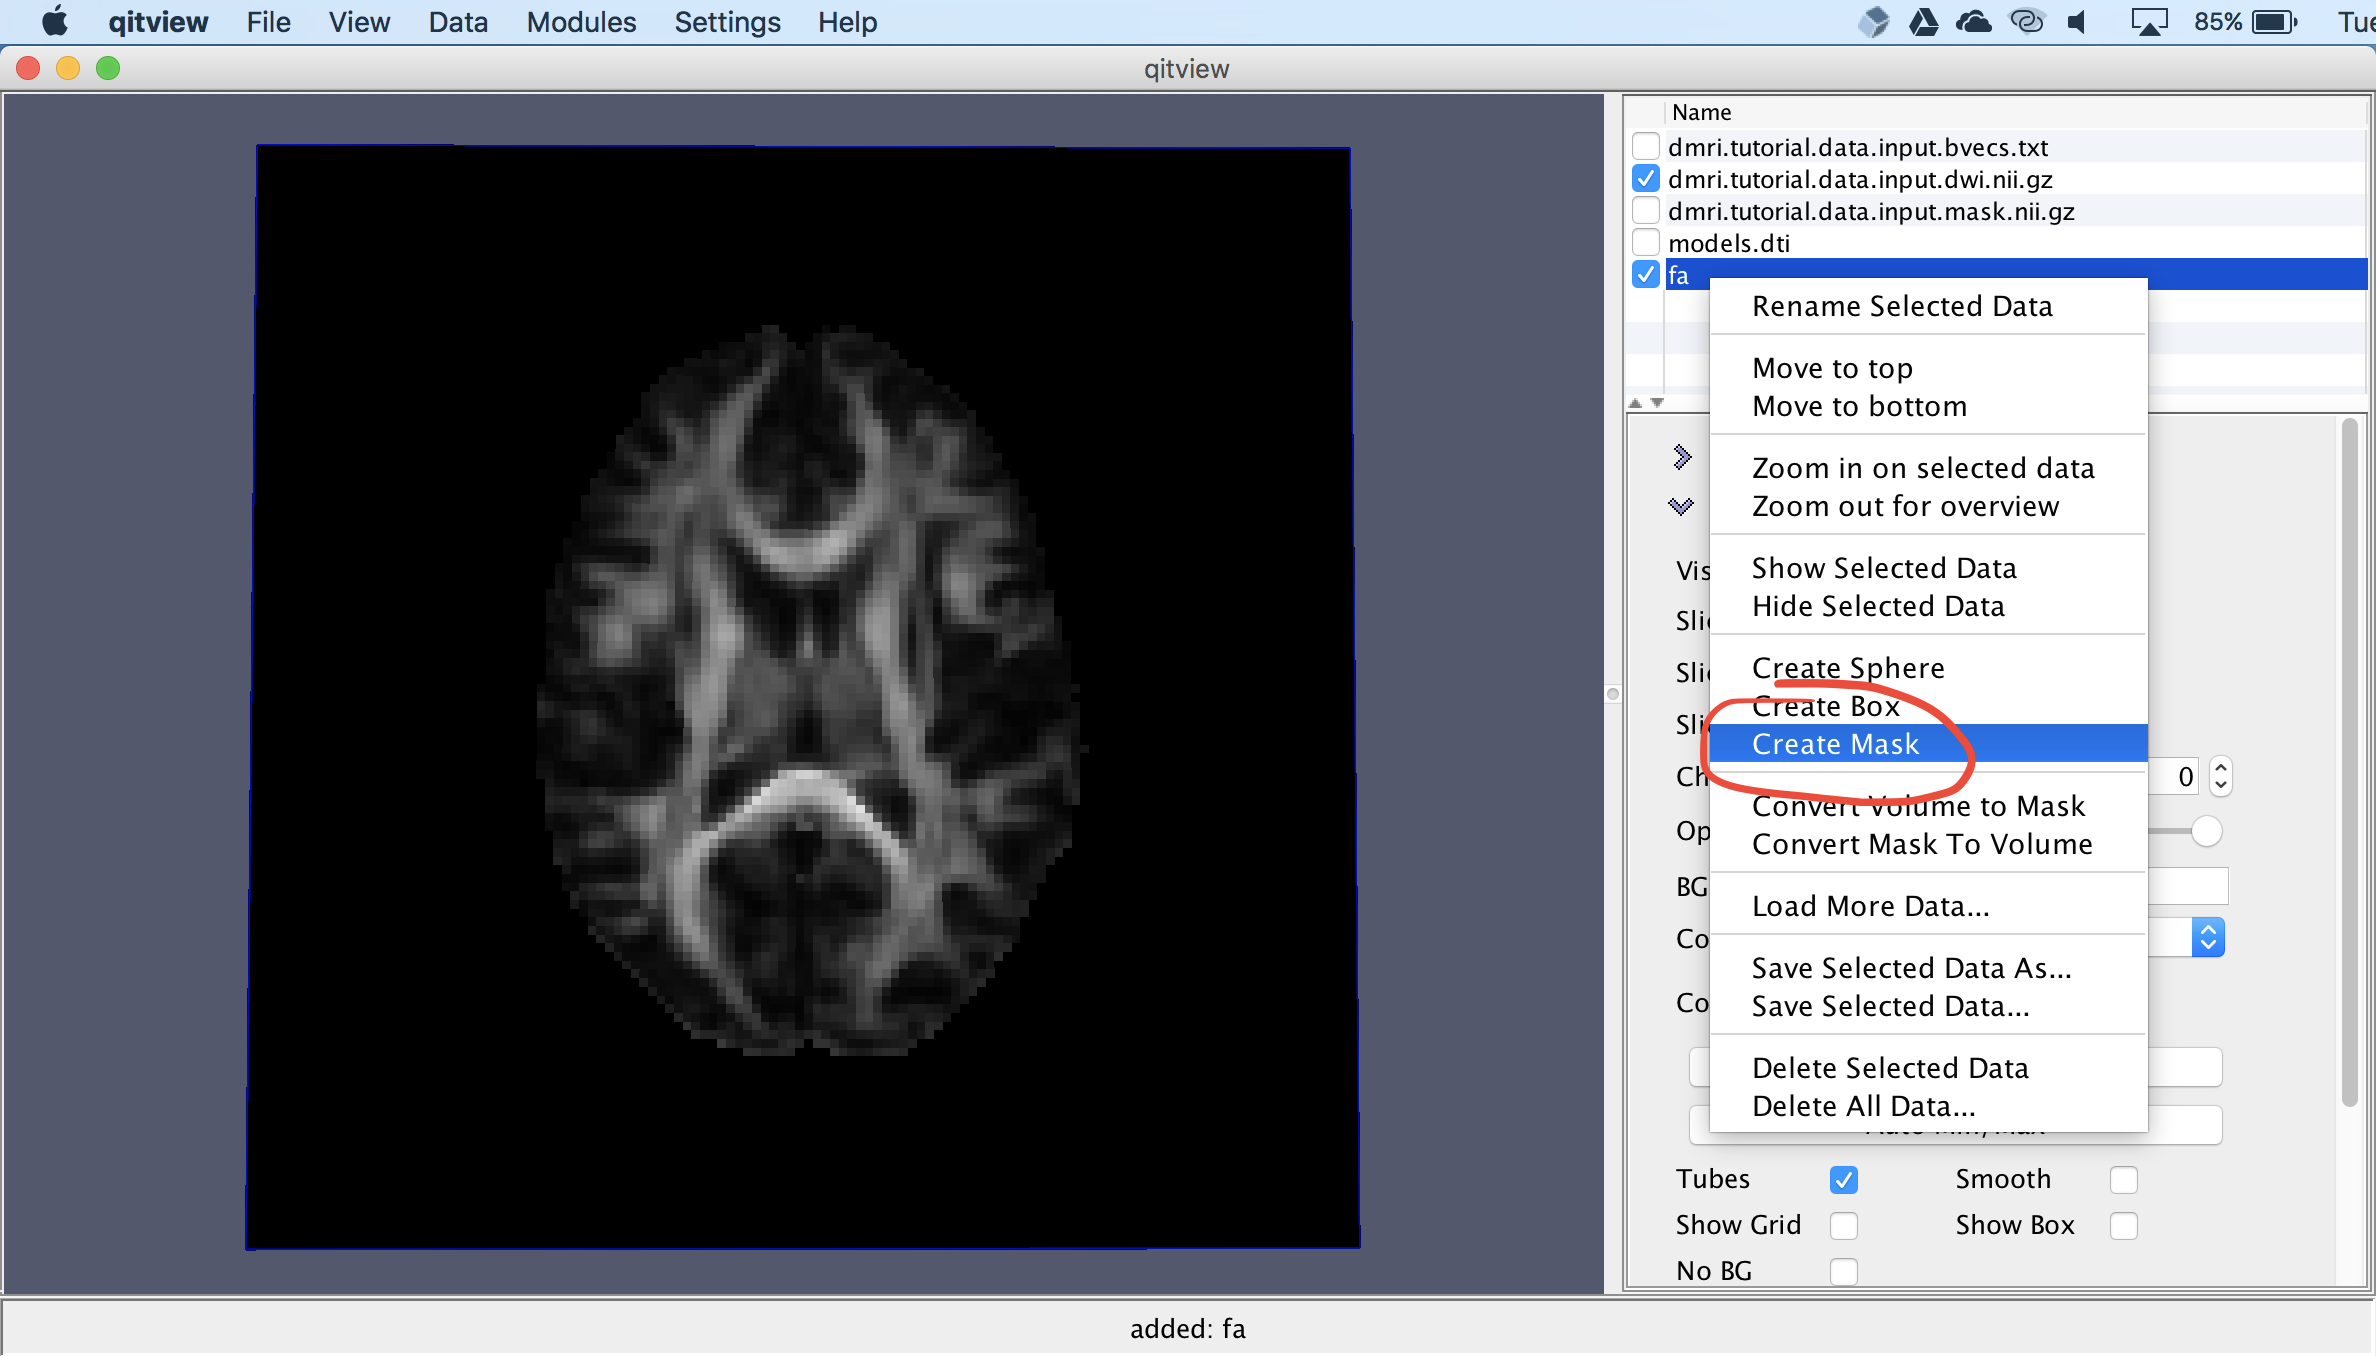Click the battery status icon
Image resolution: width=2376 pixels, height=1356 pixels.
click(x=2274, y=22)
